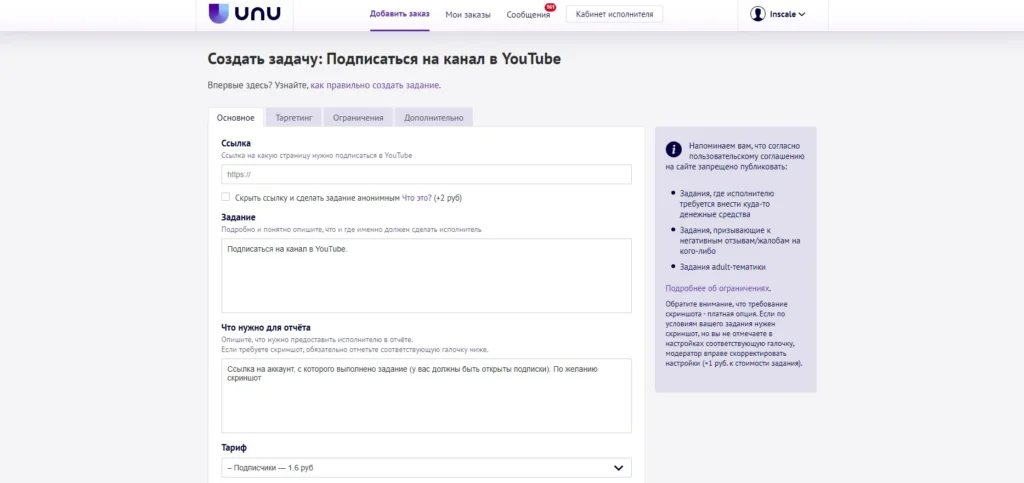Click the messages notification badge
The image size is (1024, 483).
pos(550,7)
